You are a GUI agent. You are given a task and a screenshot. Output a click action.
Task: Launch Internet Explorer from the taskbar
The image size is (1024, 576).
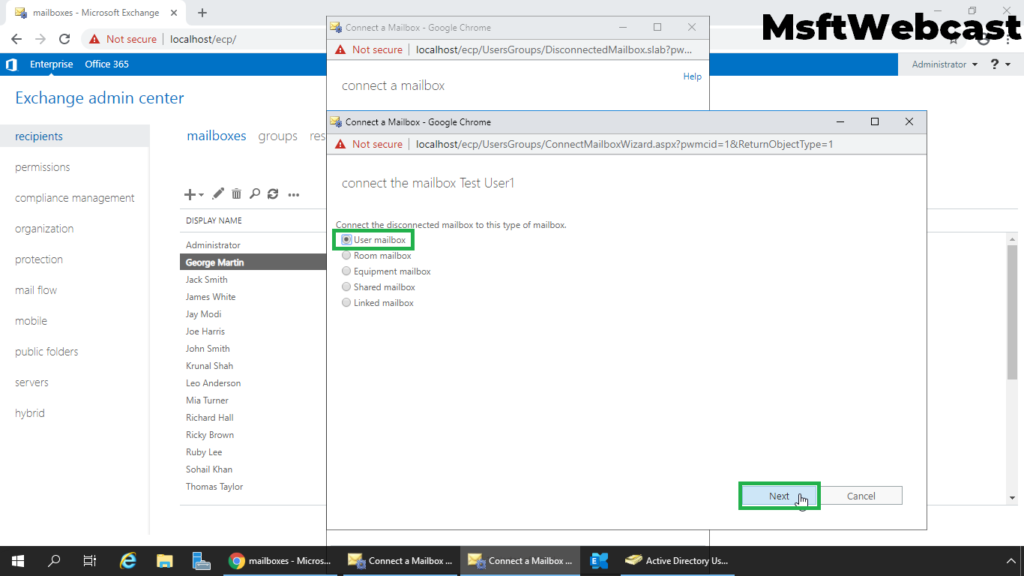pos(127,560)
